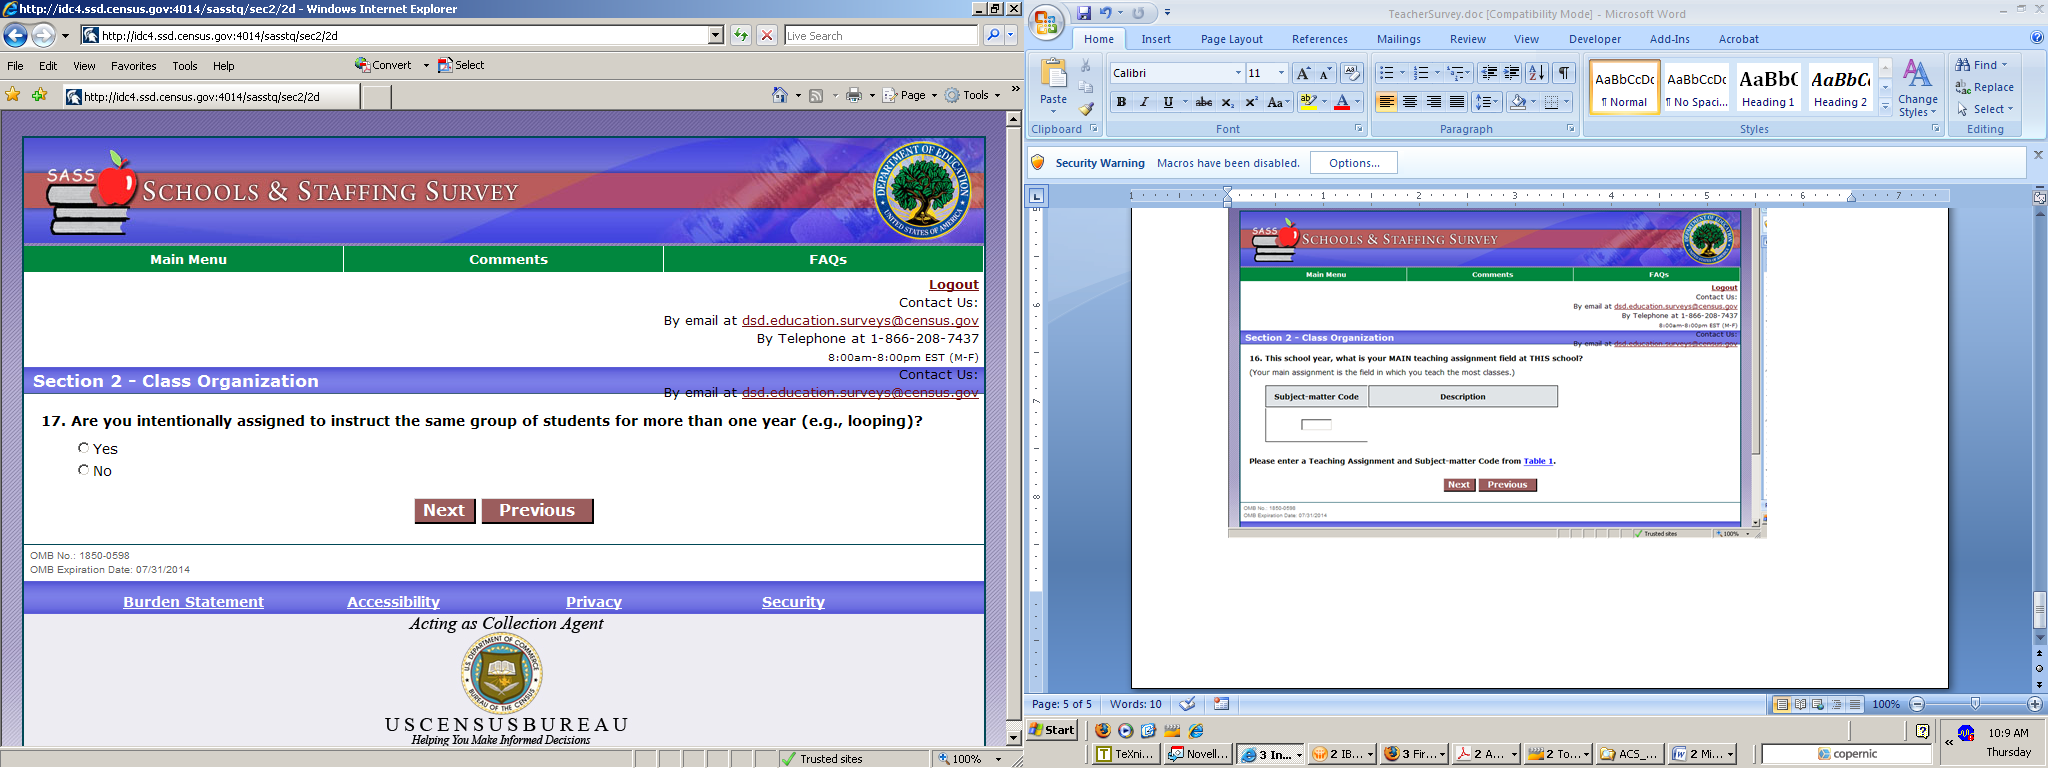Open the font size dropdown in Word
Viewport: 2048px width, 768px height.
pos(1281,73)
